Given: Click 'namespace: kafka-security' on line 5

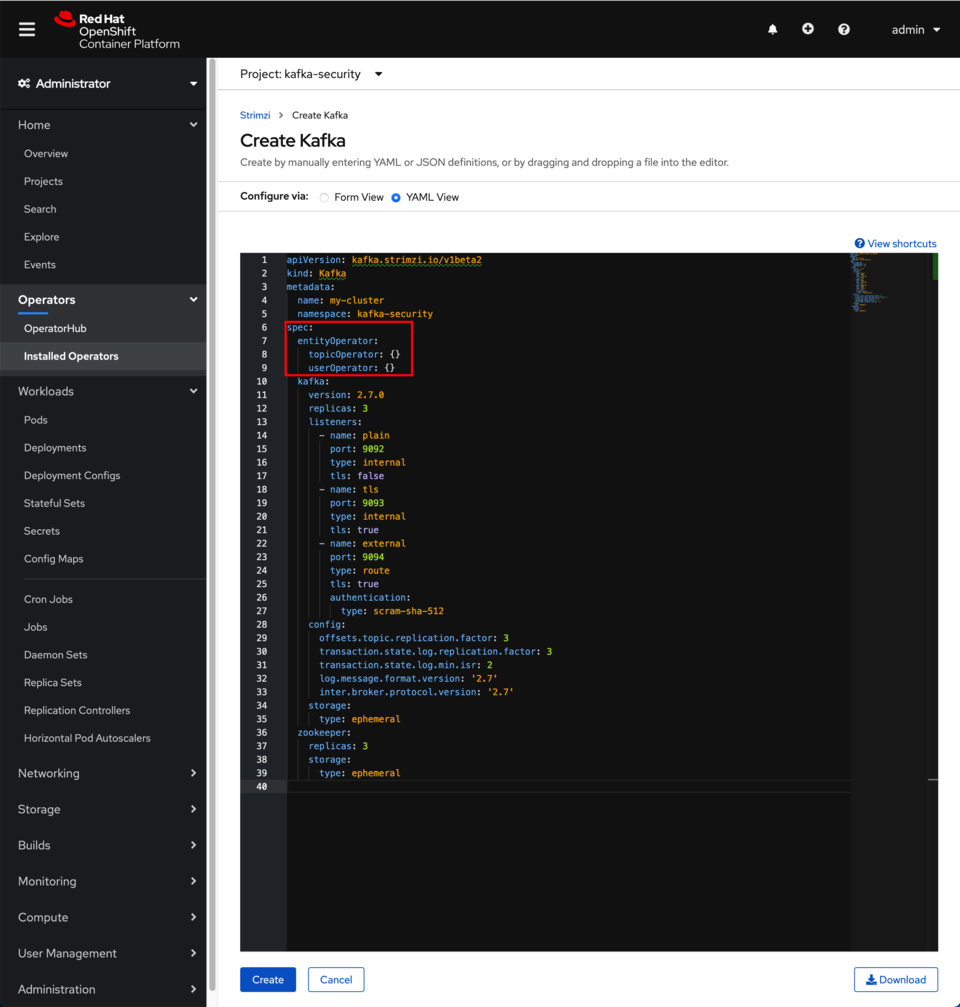Looking at the screenshot, I should 365,314.
